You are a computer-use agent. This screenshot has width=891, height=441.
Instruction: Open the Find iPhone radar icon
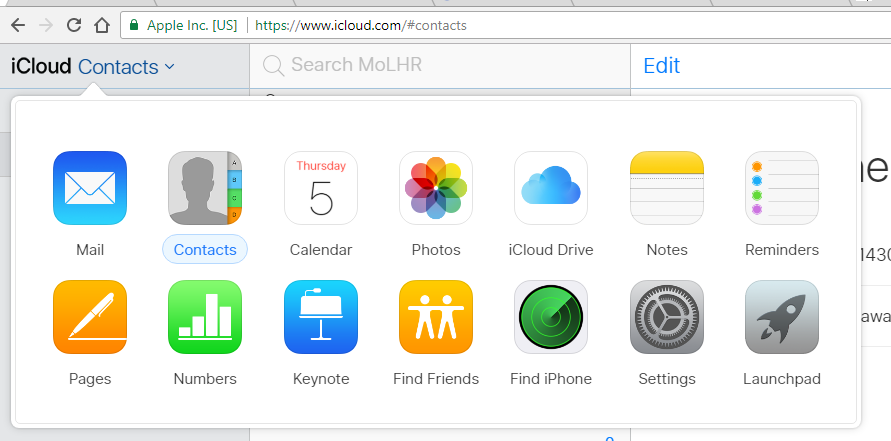tap(551, 317)
